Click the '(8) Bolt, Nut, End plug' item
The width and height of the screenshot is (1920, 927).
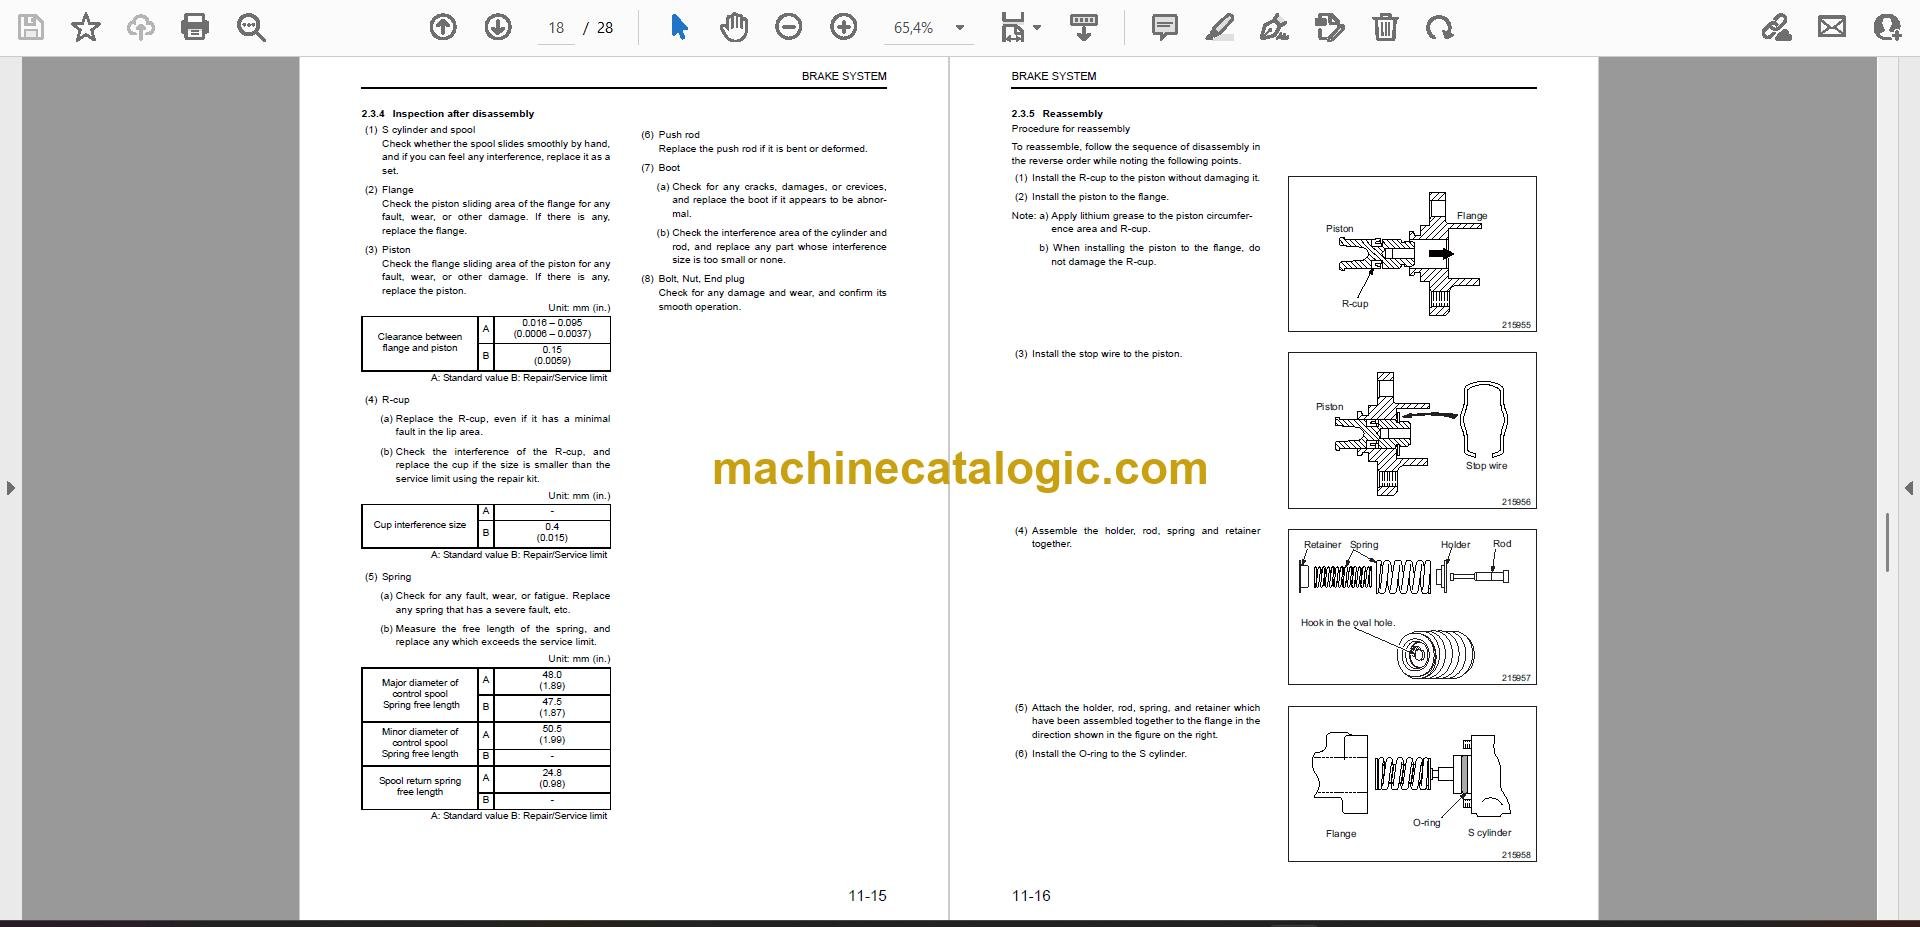(x=693, y=279)
